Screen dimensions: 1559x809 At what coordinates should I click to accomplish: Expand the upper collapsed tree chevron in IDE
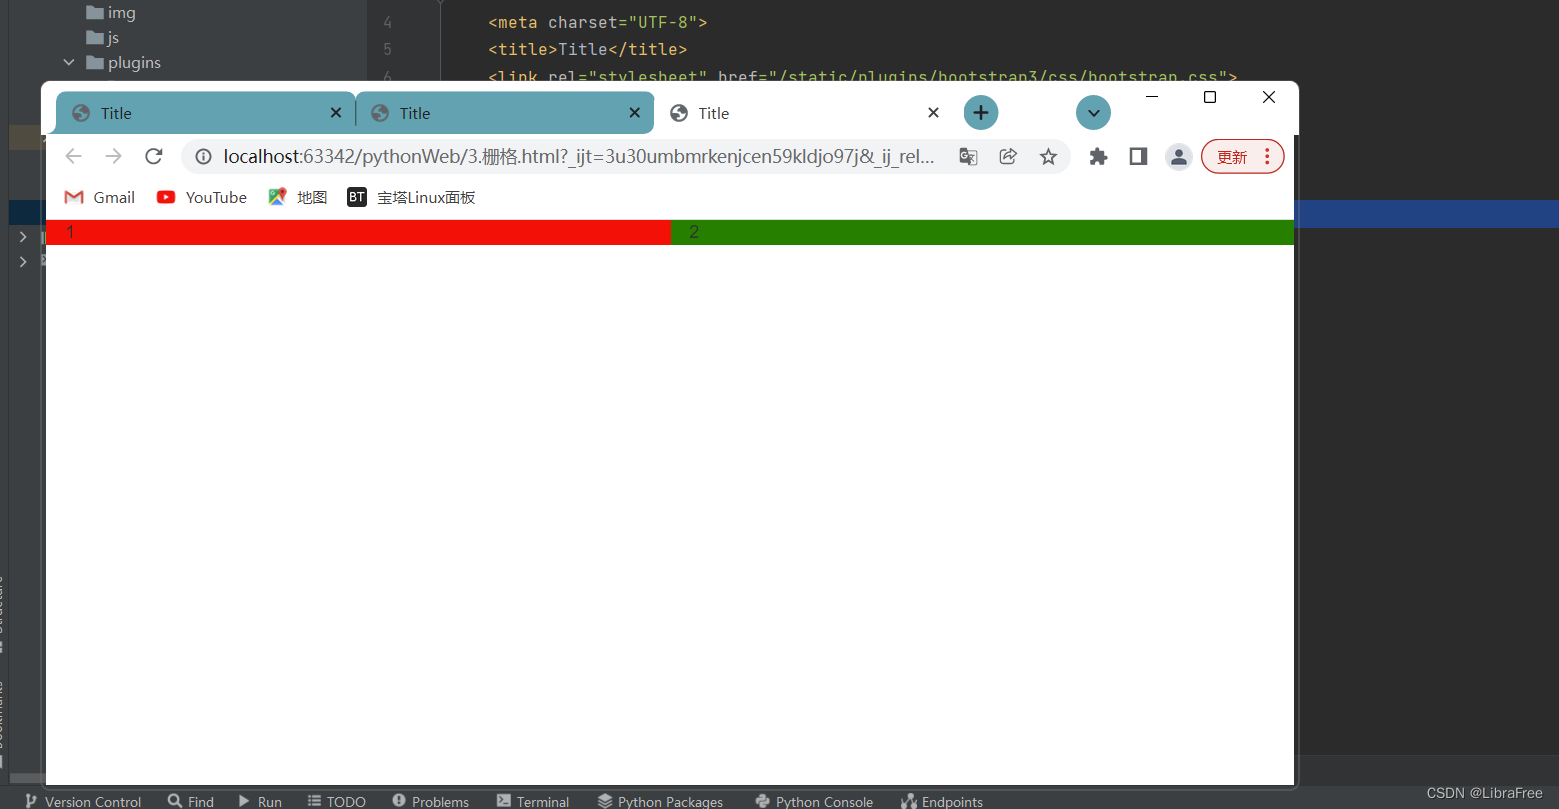pyautogui.click(x=23, y=237)
